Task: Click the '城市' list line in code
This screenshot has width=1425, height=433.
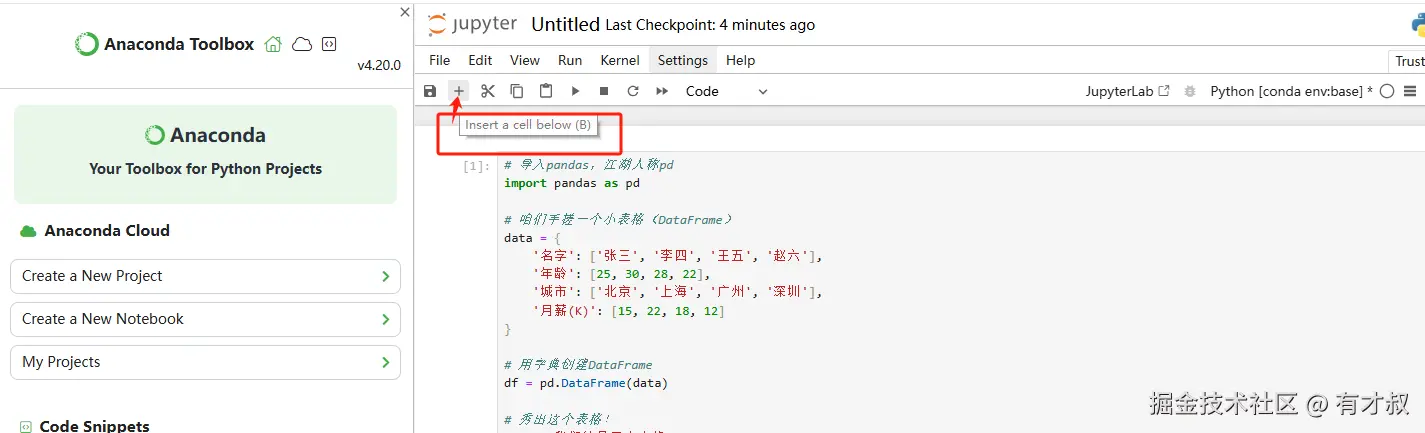Action: pyautogui.click(x=679, y=292)
